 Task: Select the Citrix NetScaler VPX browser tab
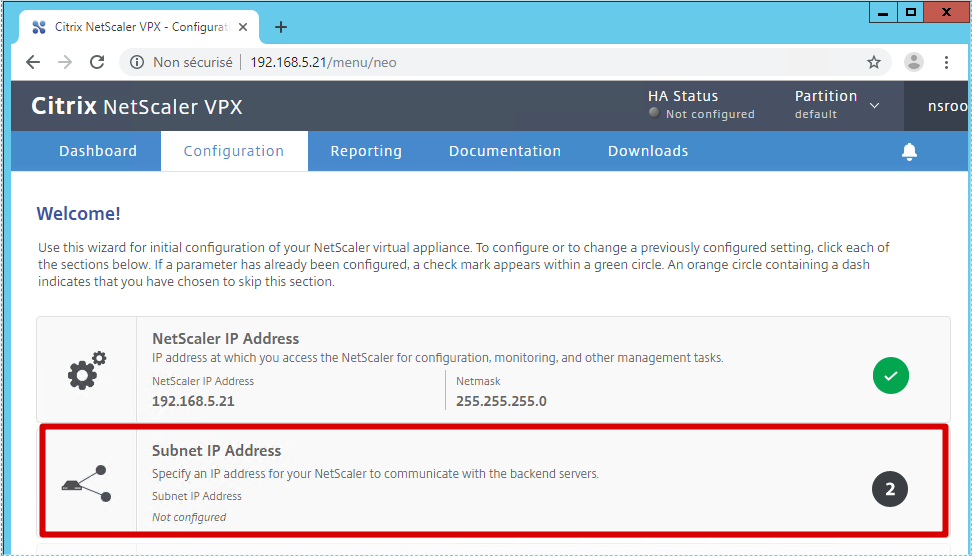click(x=139, y=27)
